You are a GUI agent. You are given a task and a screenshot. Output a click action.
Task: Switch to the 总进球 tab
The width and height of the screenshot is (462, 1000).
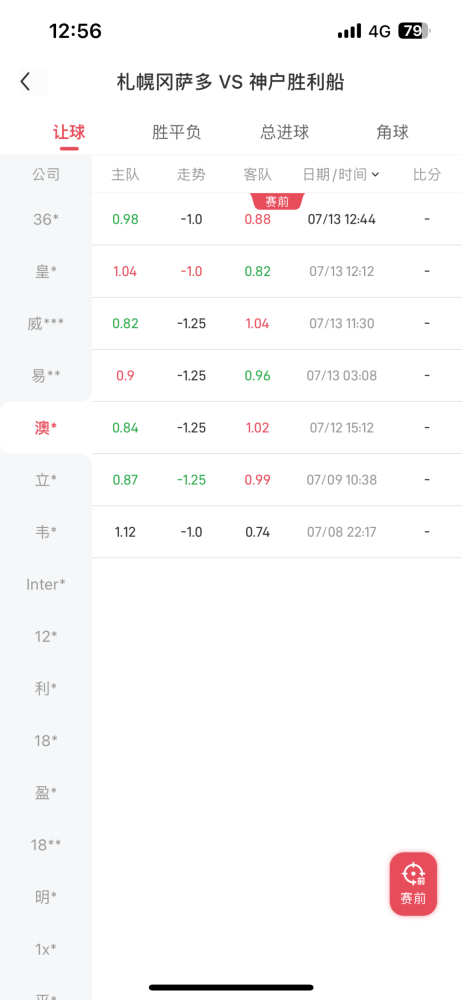pyautogui.click(x=285, y=133)
